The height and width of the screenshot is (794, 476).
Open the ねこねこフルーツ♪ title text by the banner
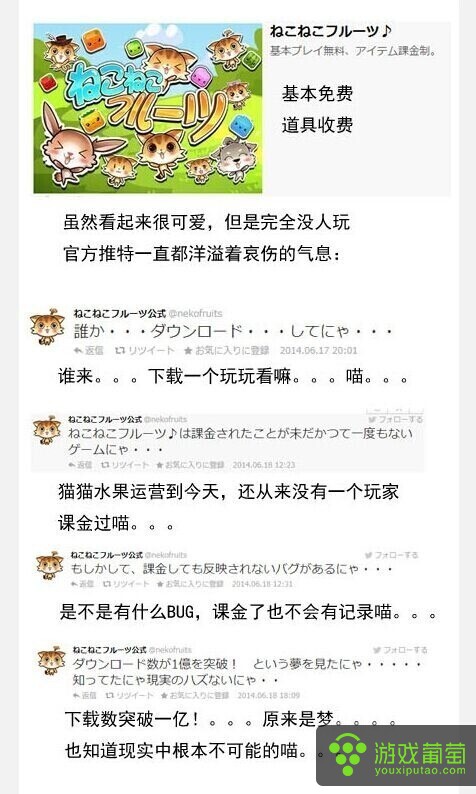(331, 31)
